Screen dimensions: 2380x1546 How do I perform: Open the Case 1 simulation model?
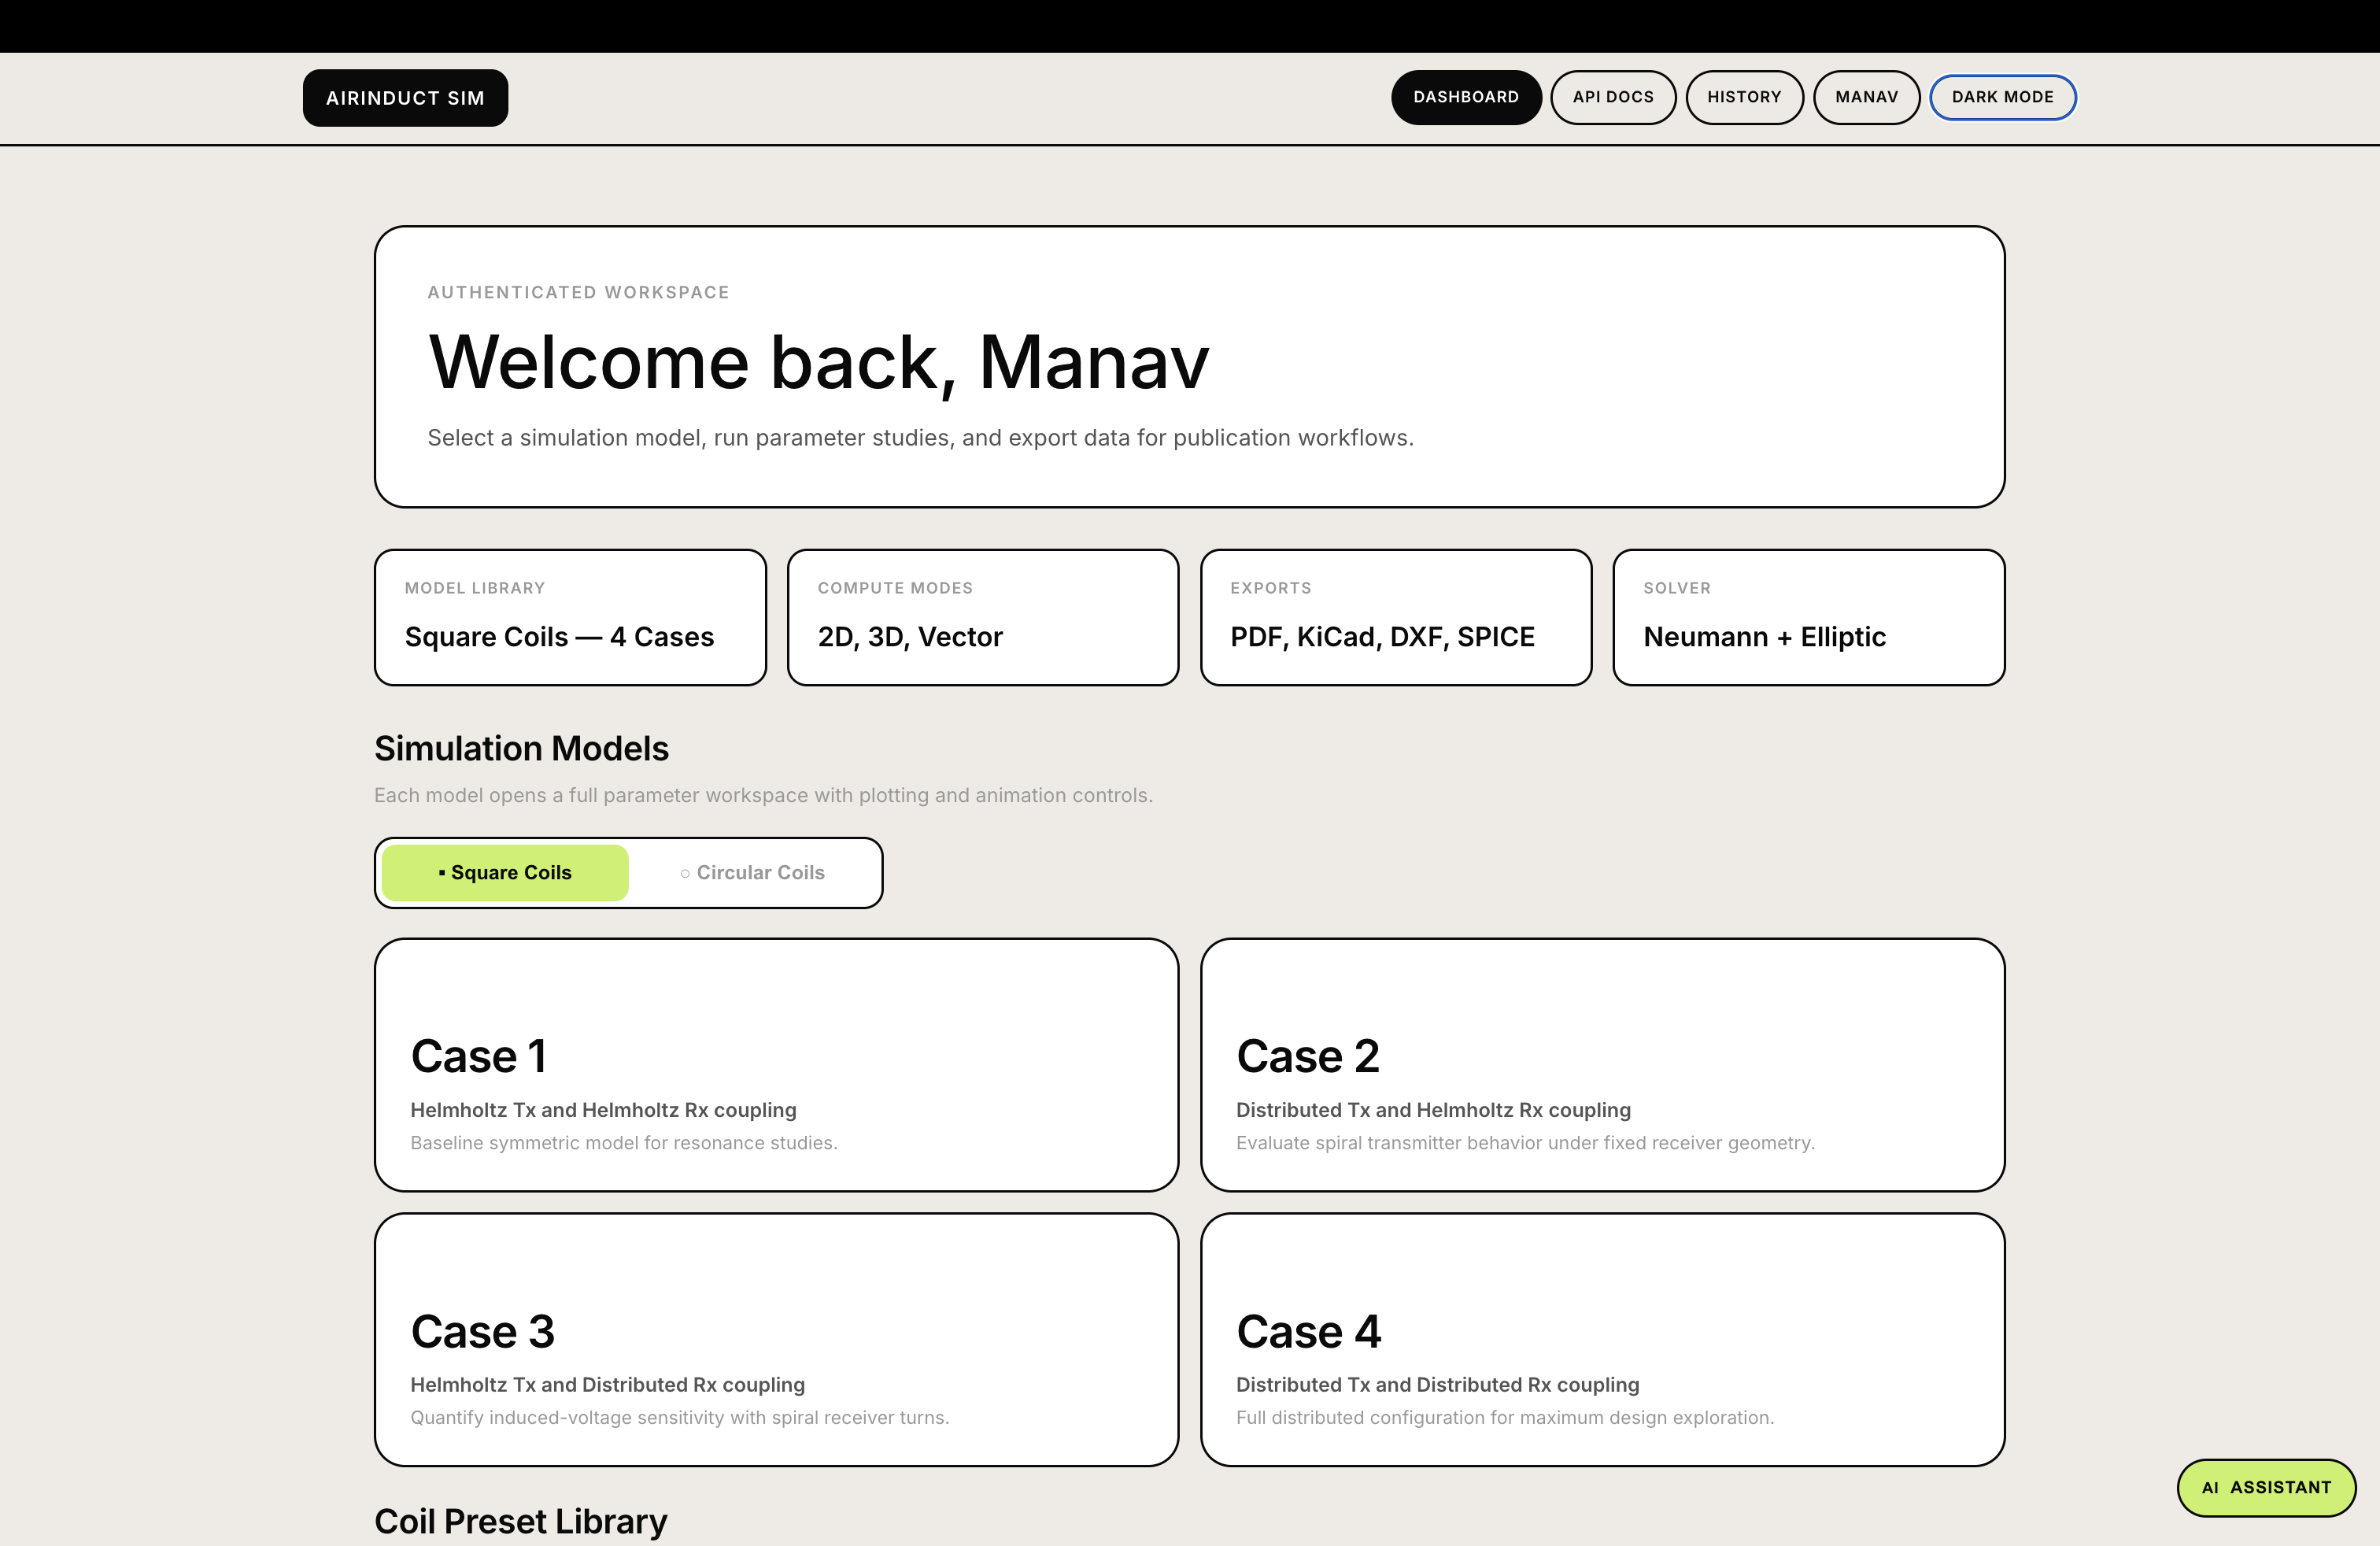tap(776, 1064)
